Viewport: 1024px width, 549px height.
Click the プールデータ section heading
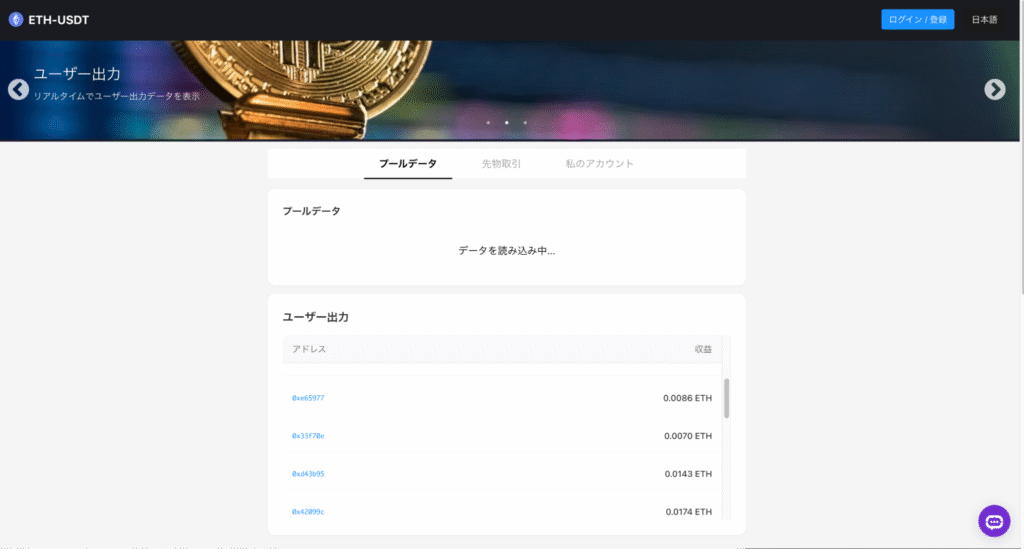312,212
